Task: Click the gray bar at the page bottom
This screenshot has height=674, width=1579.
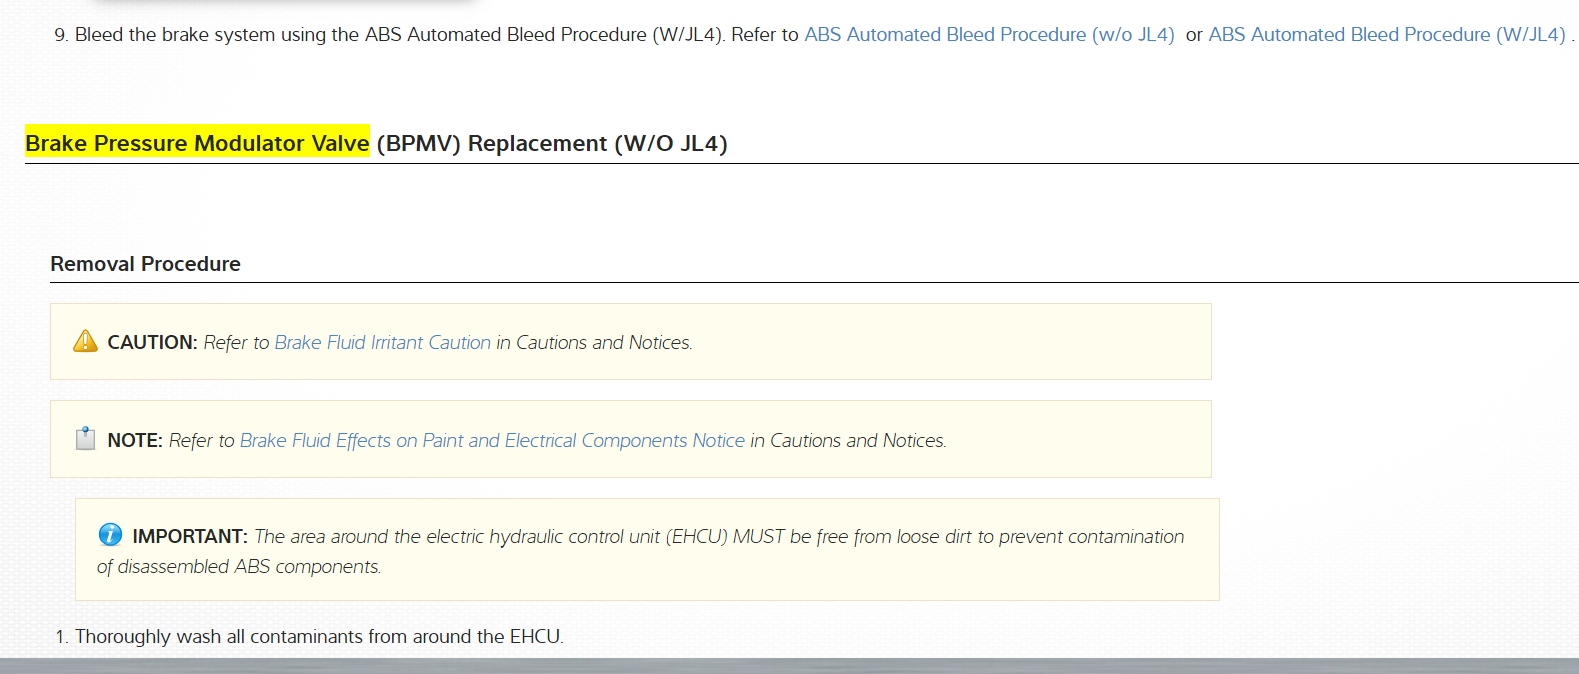Action: point(789,666)
